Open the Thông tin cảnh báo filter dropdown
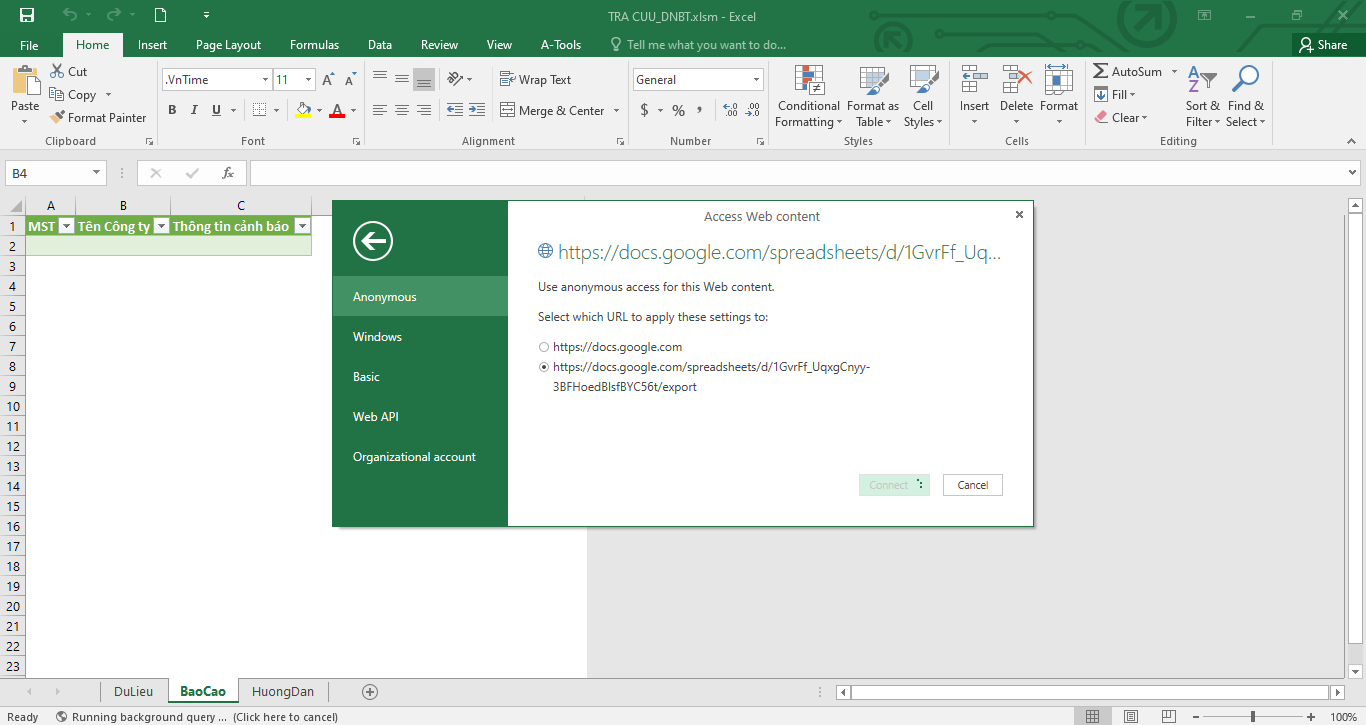This screenshot has width=1366, height=725. coord(302,226)
